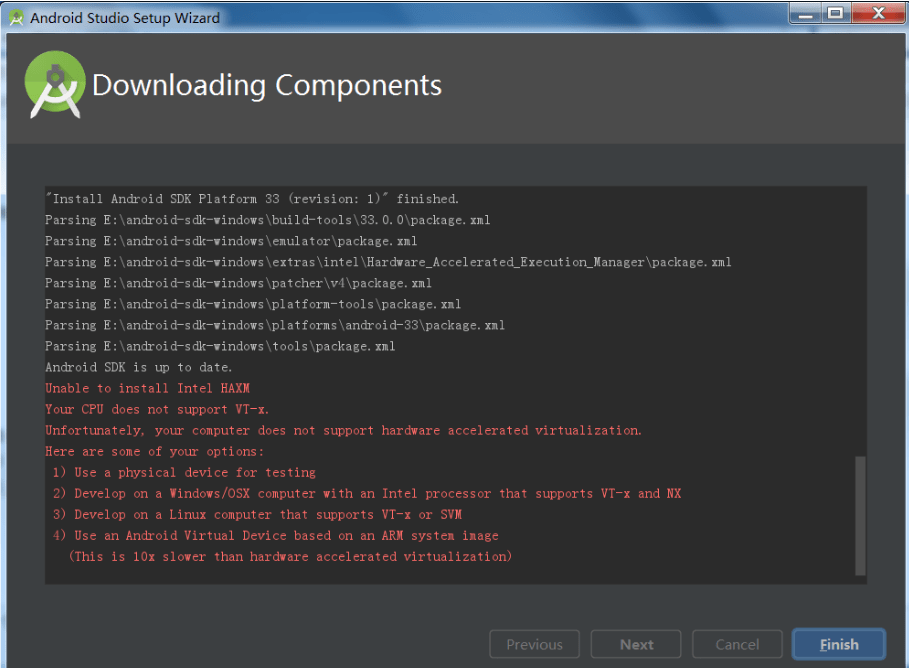This screenshot has height=668, width=909.
Task: Click the 'Android SDK is up to date.' line
Action: [x=139, y=368]
